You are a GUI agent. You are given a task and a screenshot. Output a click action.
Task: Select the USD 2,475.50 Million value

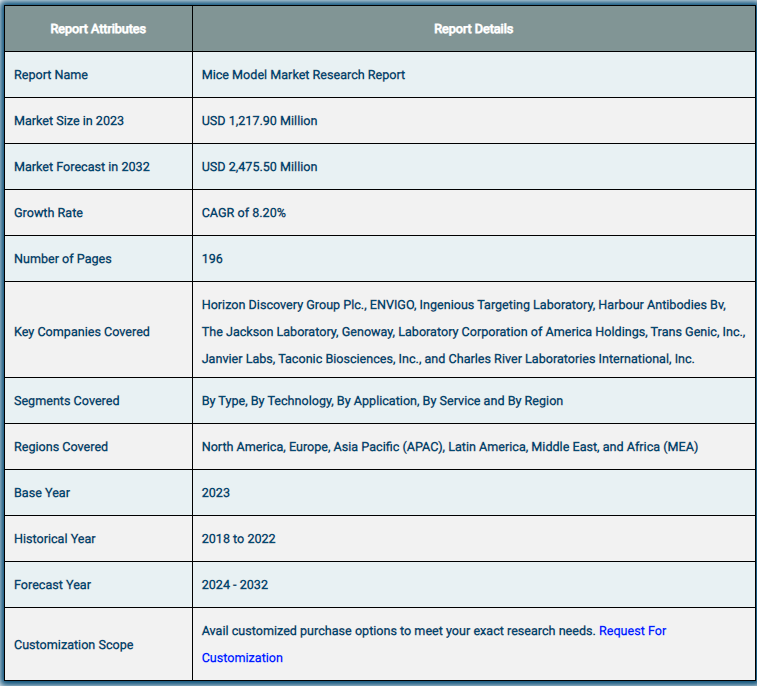(259, 167)
